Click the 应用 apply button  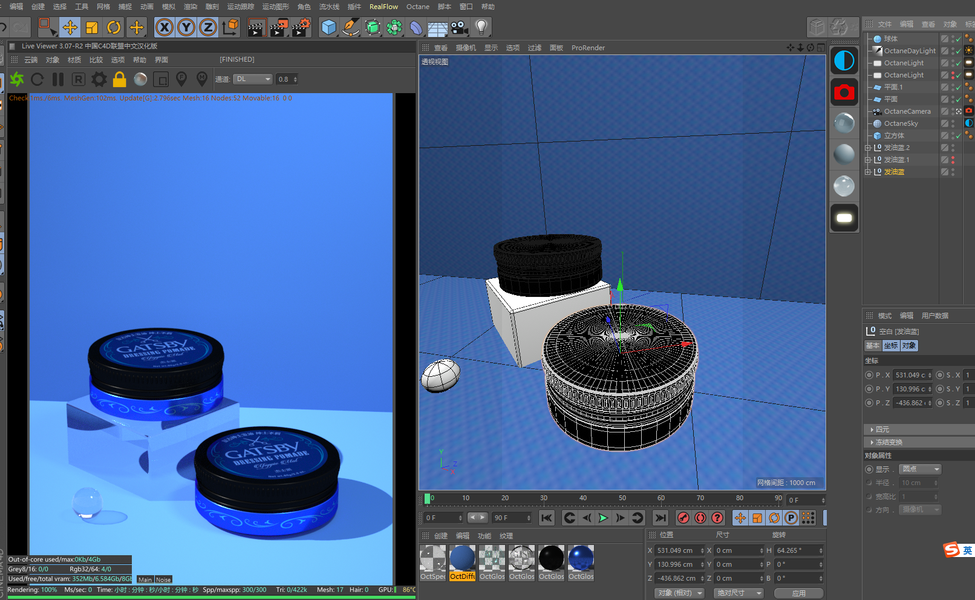point(798,593)
